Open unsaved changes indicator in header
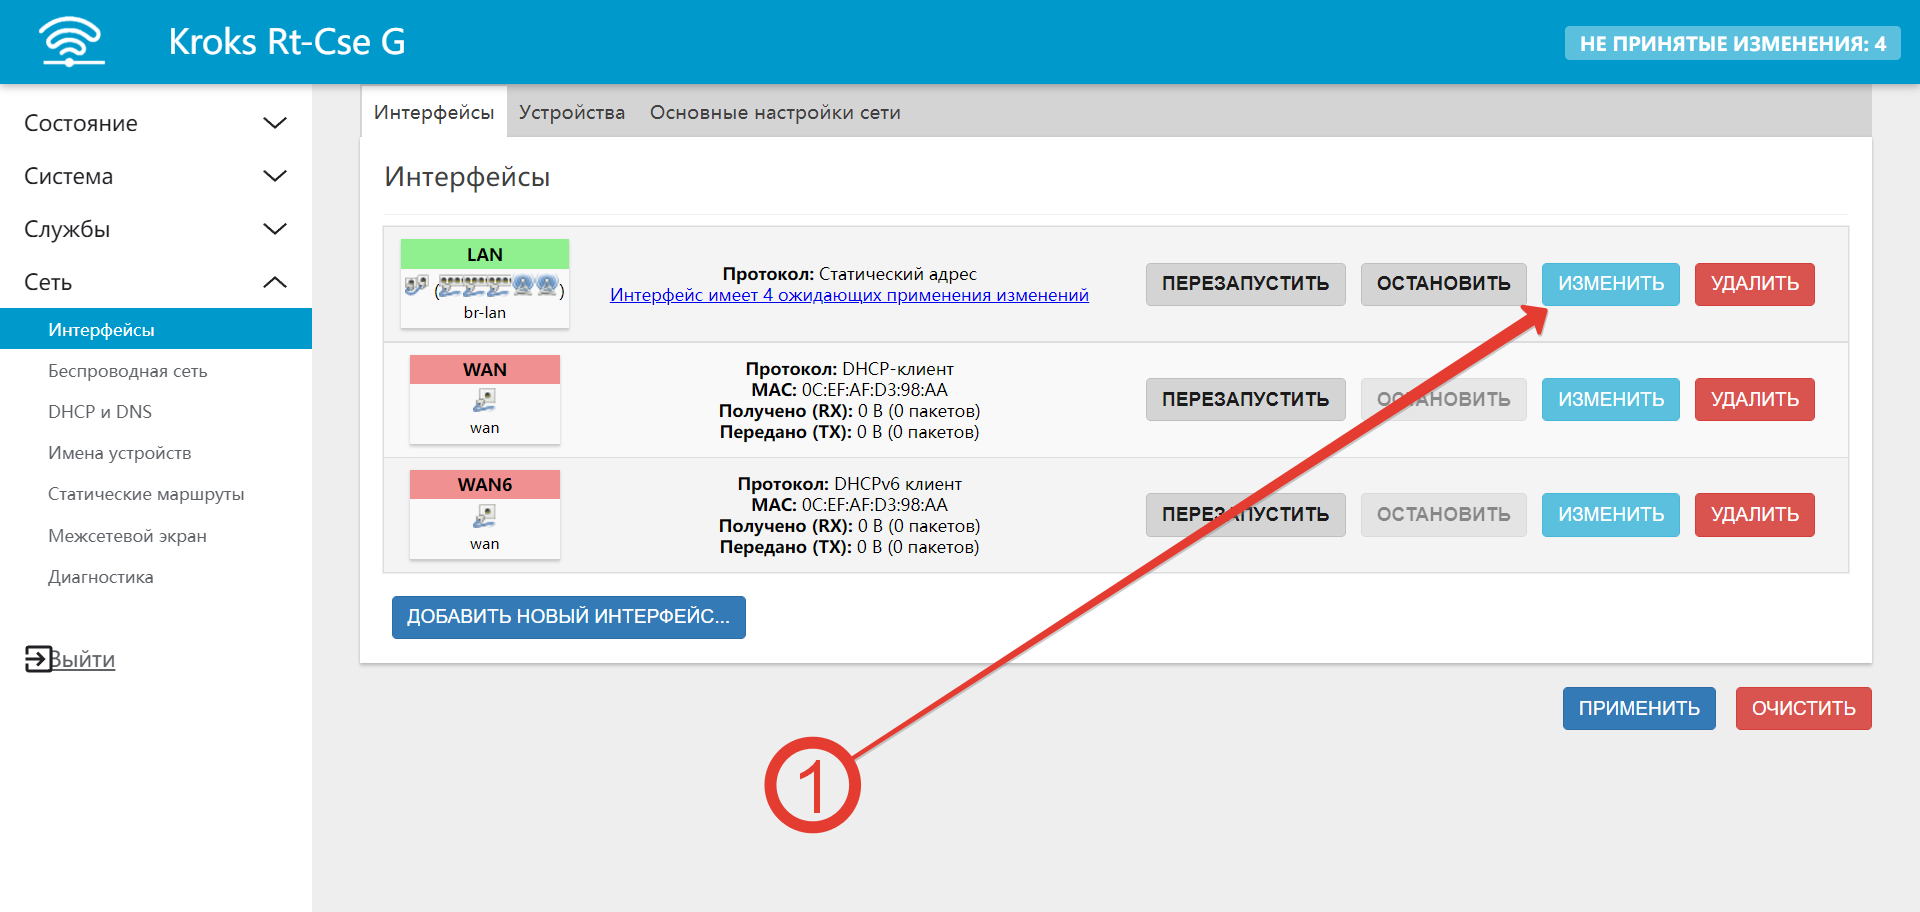 tap(1732, 43)
